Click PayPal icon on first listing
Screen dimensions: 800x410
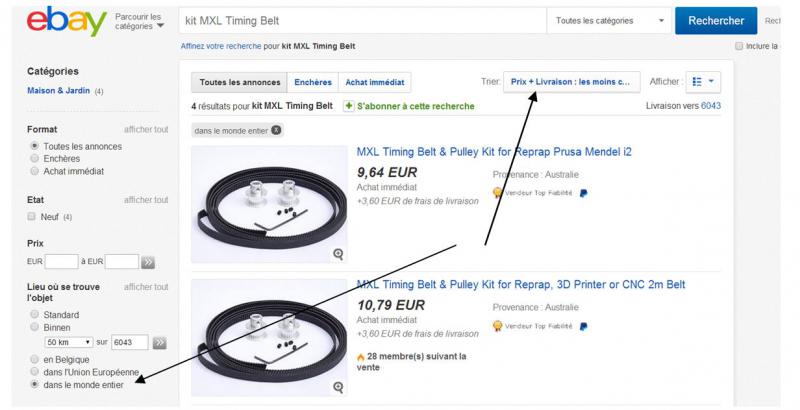pos(584,192)
